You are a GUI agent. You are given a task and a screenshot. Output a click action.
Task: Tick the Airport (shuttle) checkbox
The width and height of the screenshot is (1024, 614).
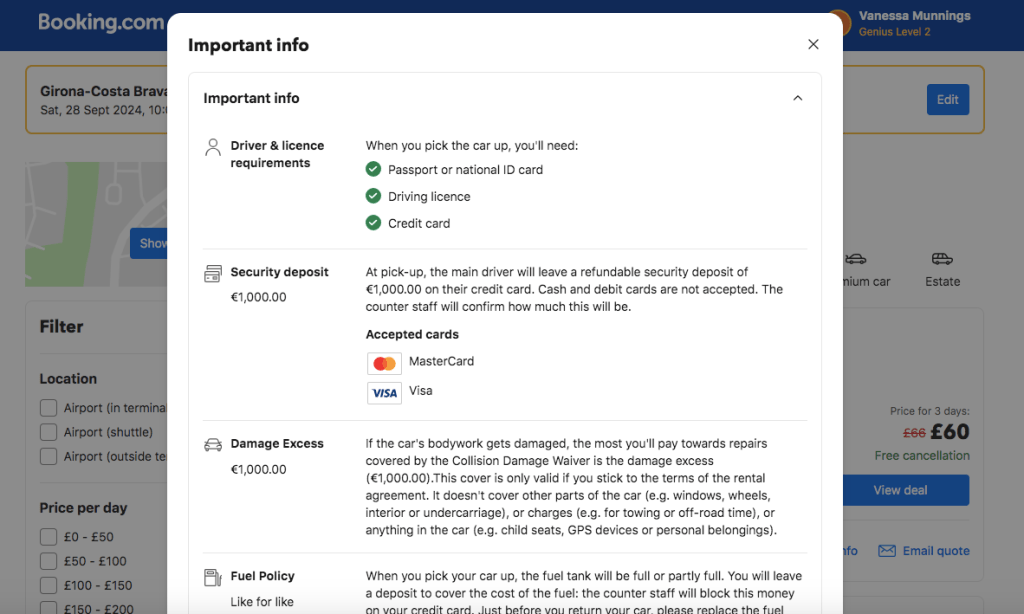[x=48, y=432]
